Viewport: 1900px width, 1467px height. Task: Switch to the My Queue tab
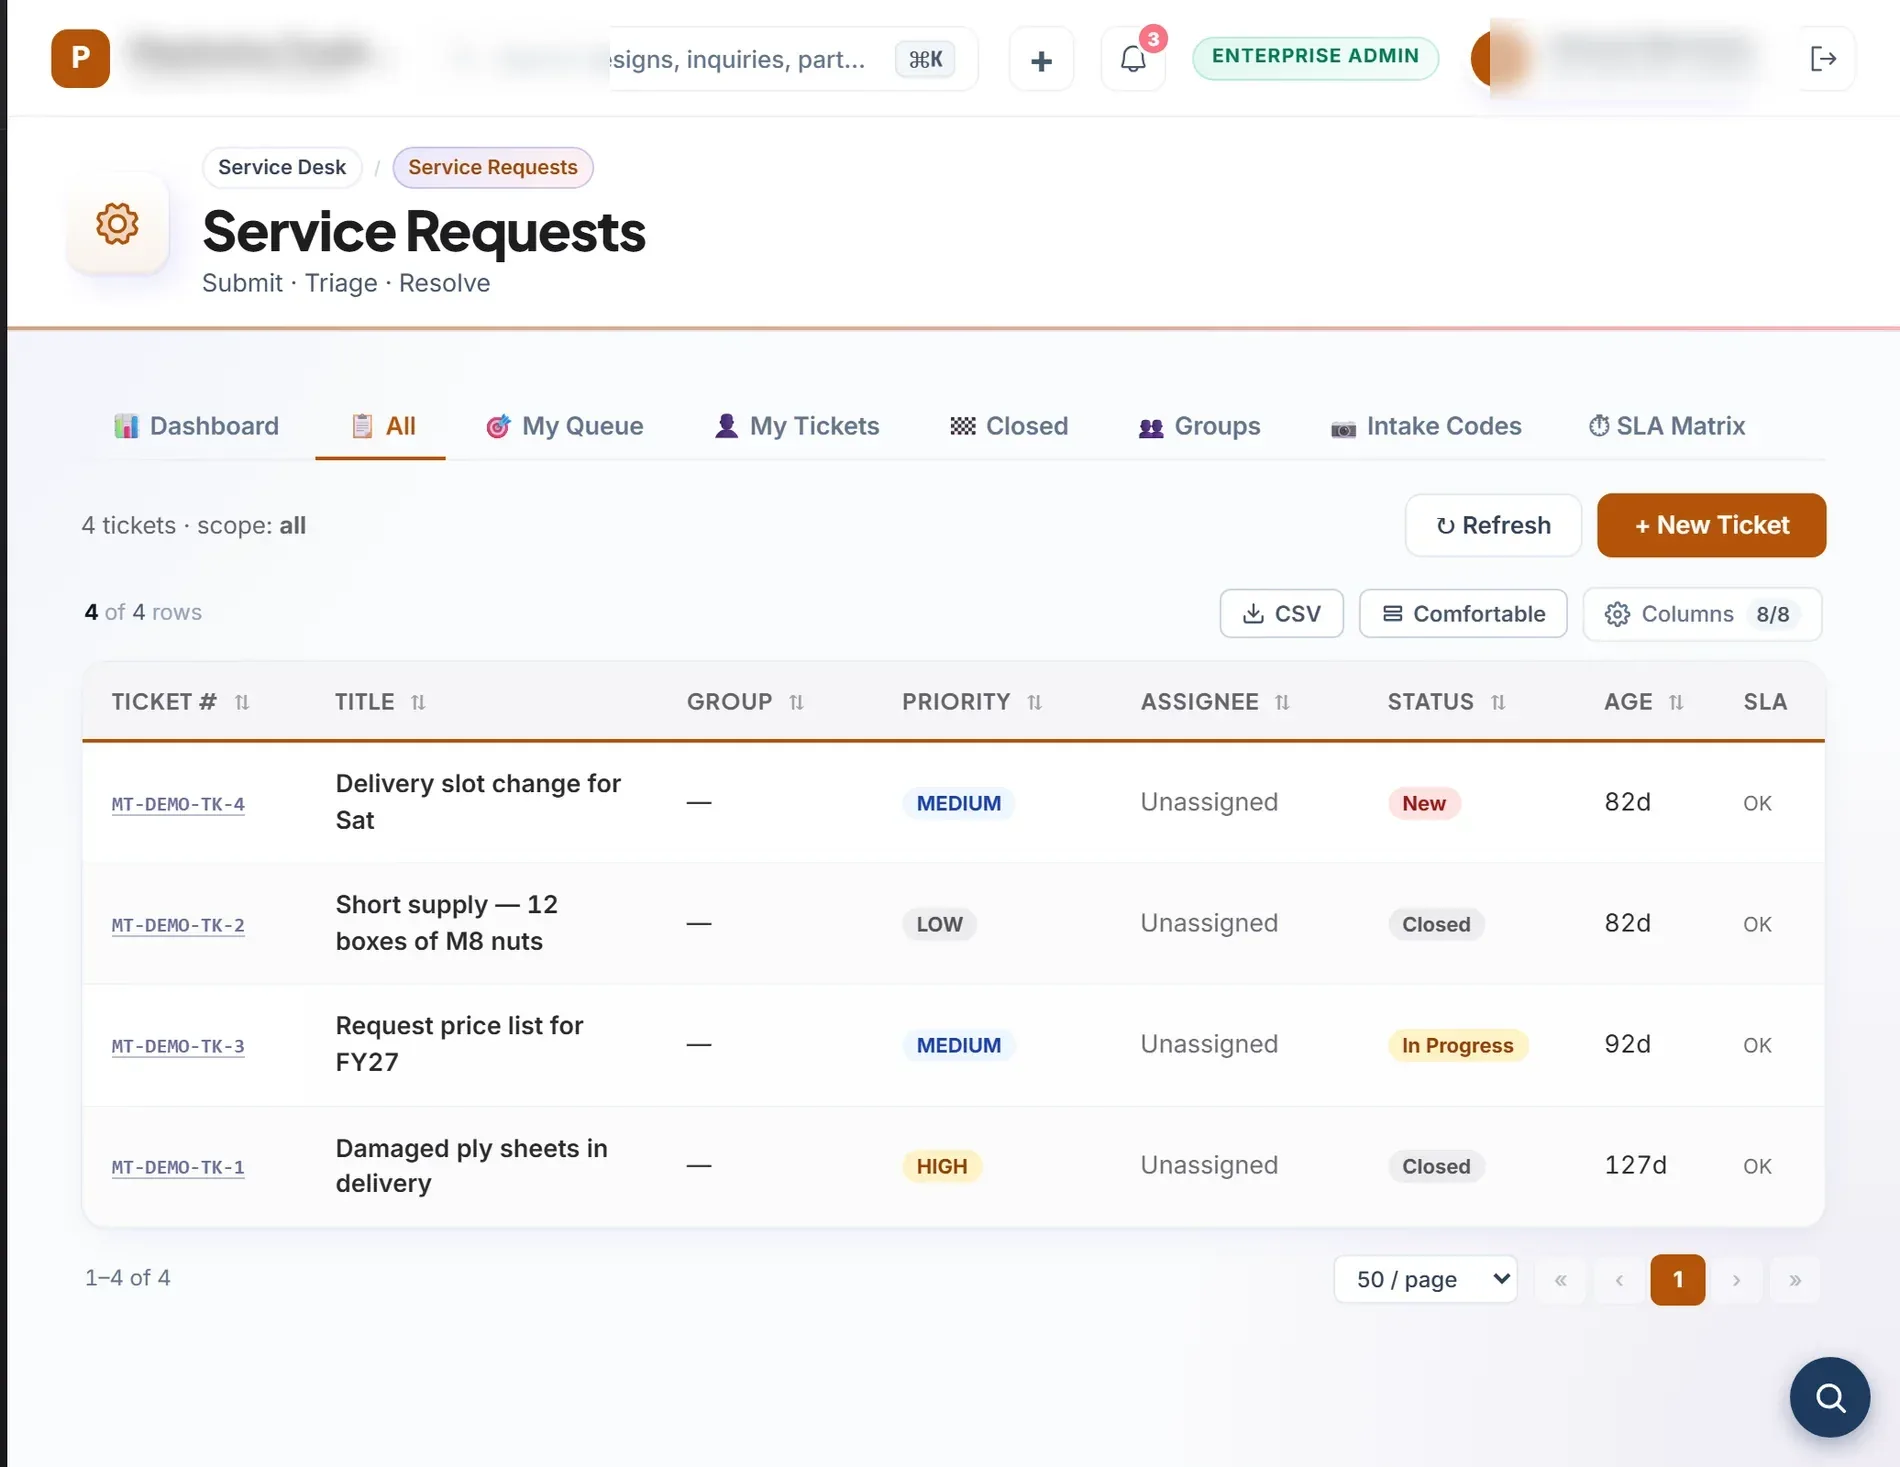[x=565, y=426]
